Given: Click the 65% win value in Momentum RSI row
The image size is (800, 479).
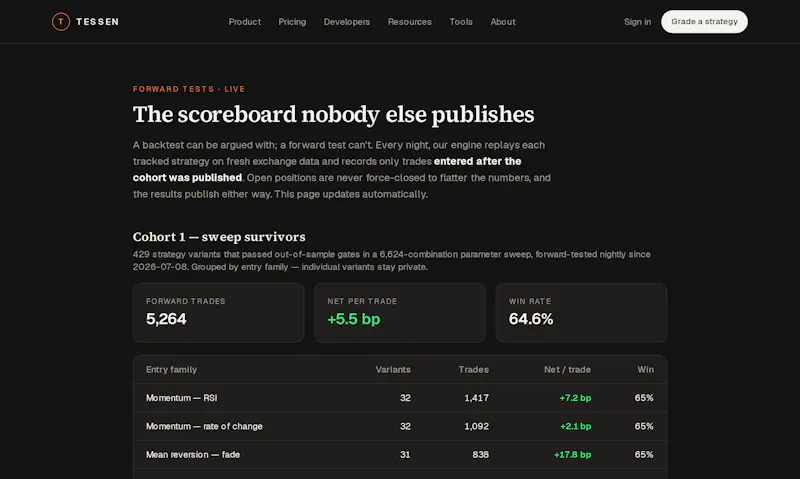Looking at the screenshot, I should 644,398.
